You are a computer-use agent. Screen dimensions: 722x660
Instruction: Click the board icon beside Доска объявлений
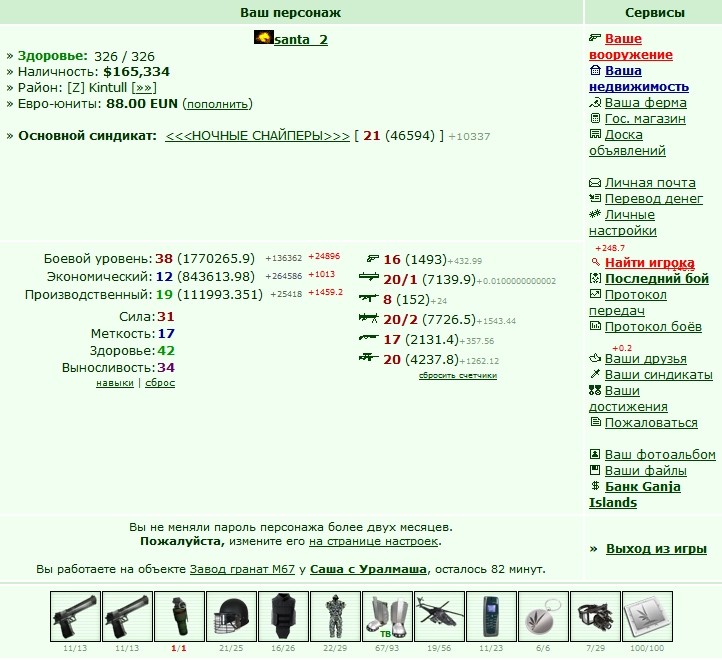tap(595, 134)
